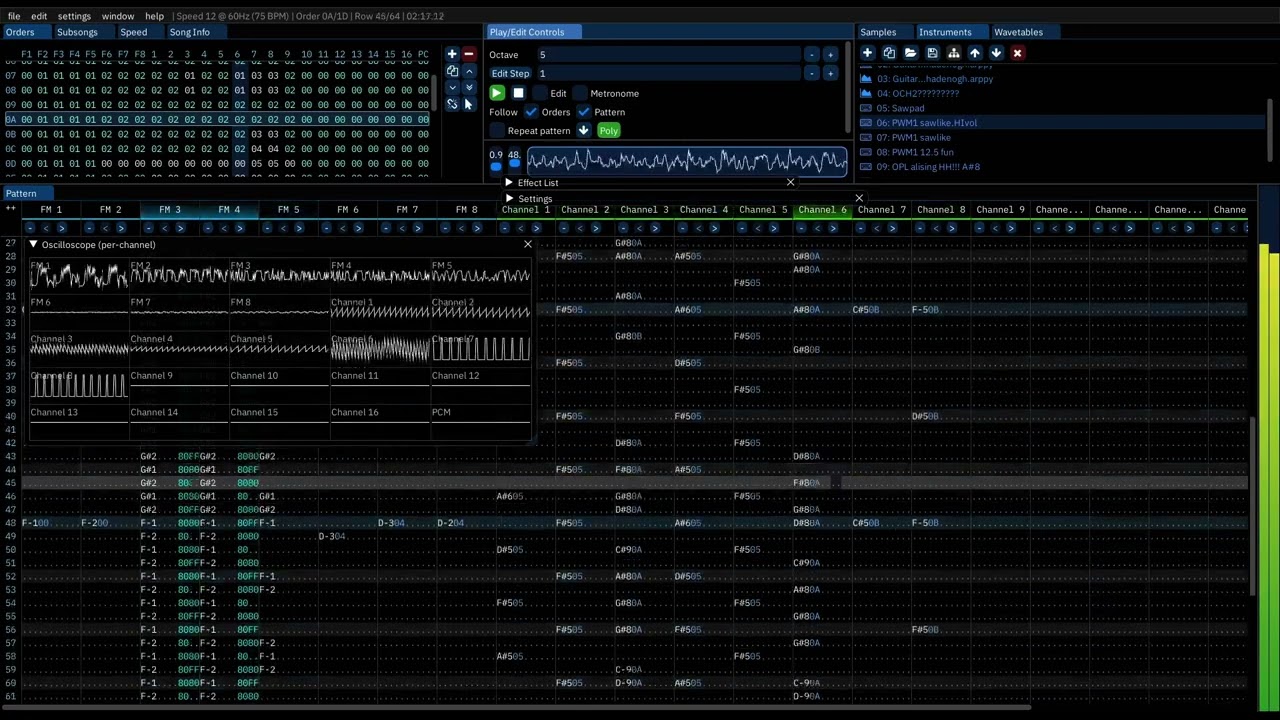
Task: Open the settings menu
Action: coord(74,16)
